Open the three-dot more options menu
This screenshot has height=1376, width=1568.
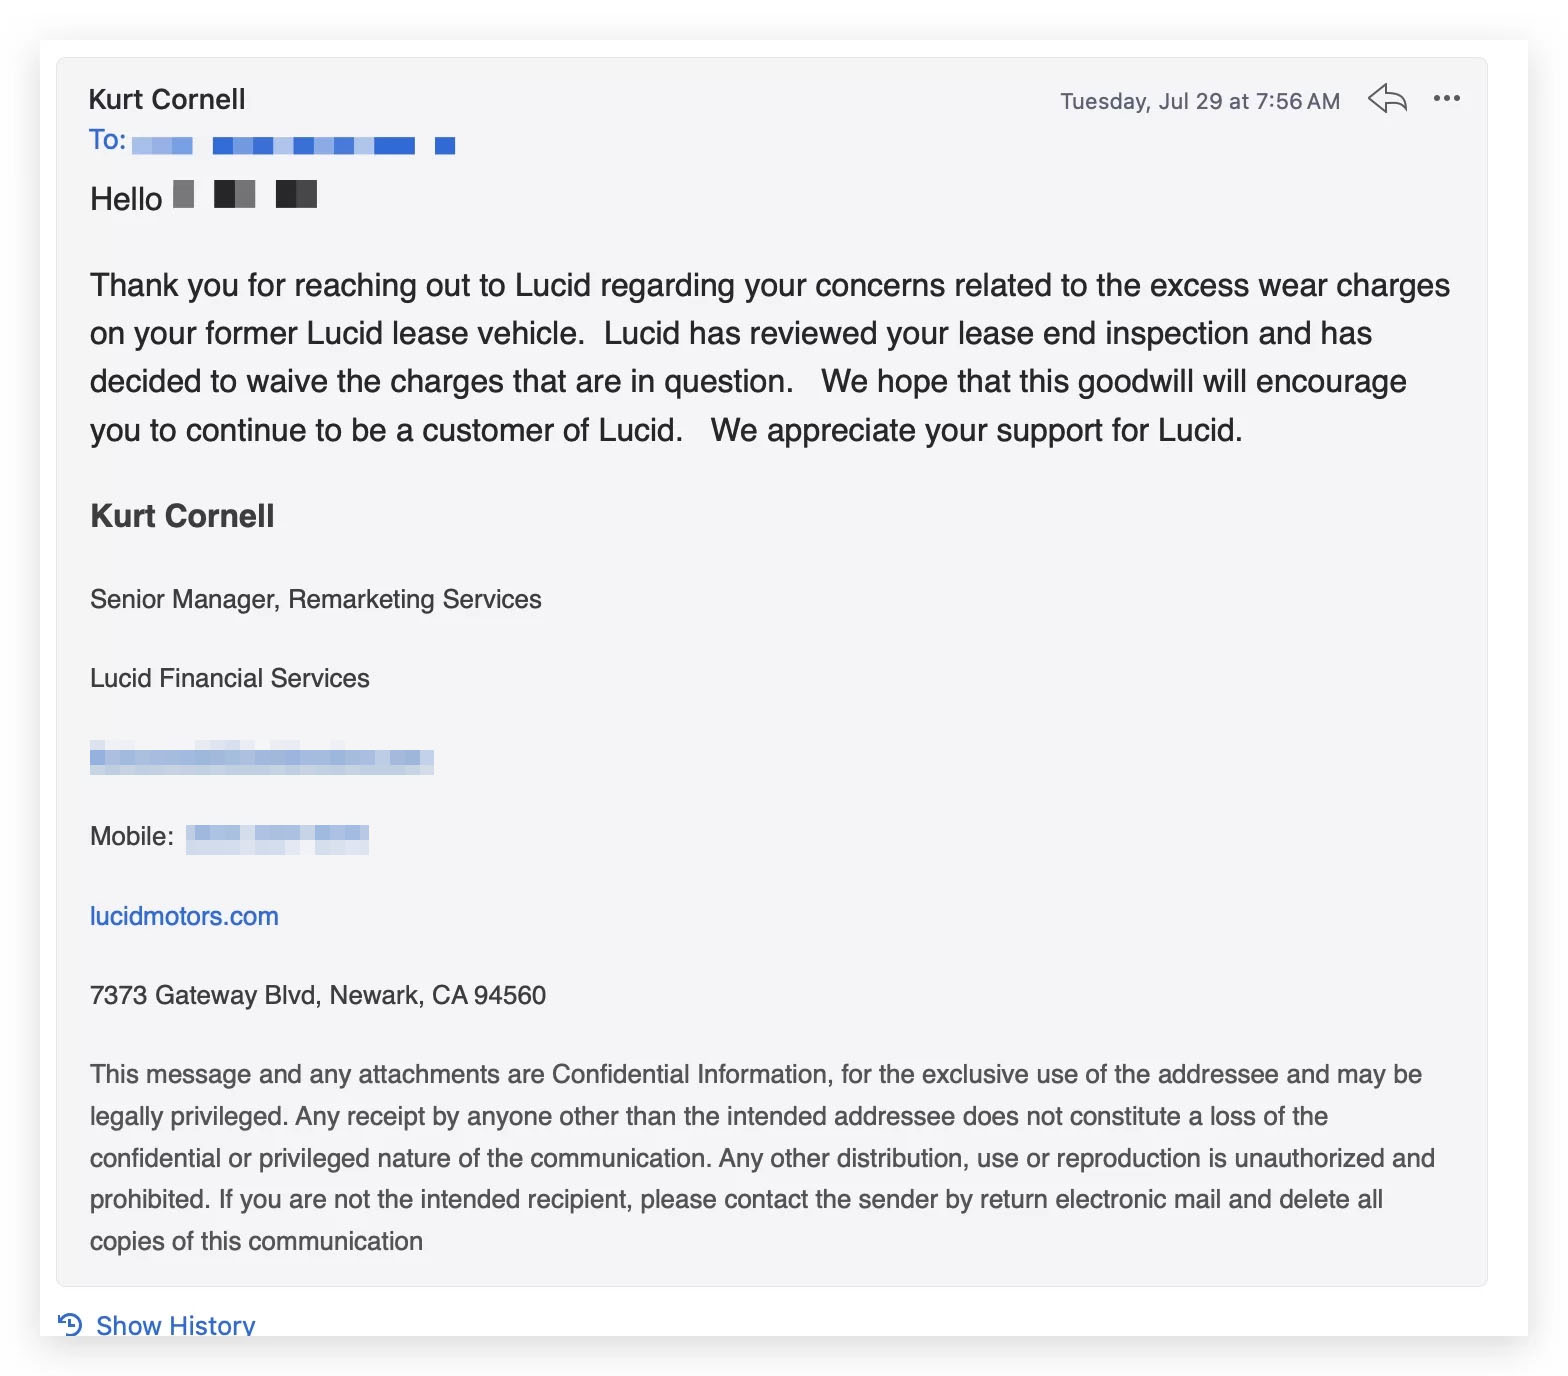click(1446, 98)
